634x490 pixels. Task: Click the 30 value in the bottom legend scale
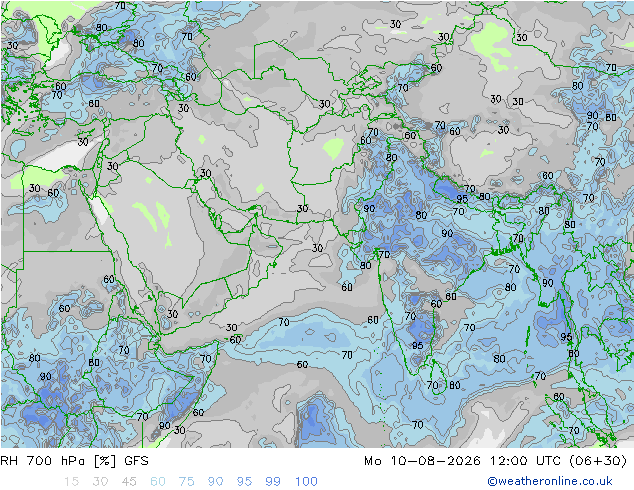tap(100, 482)
